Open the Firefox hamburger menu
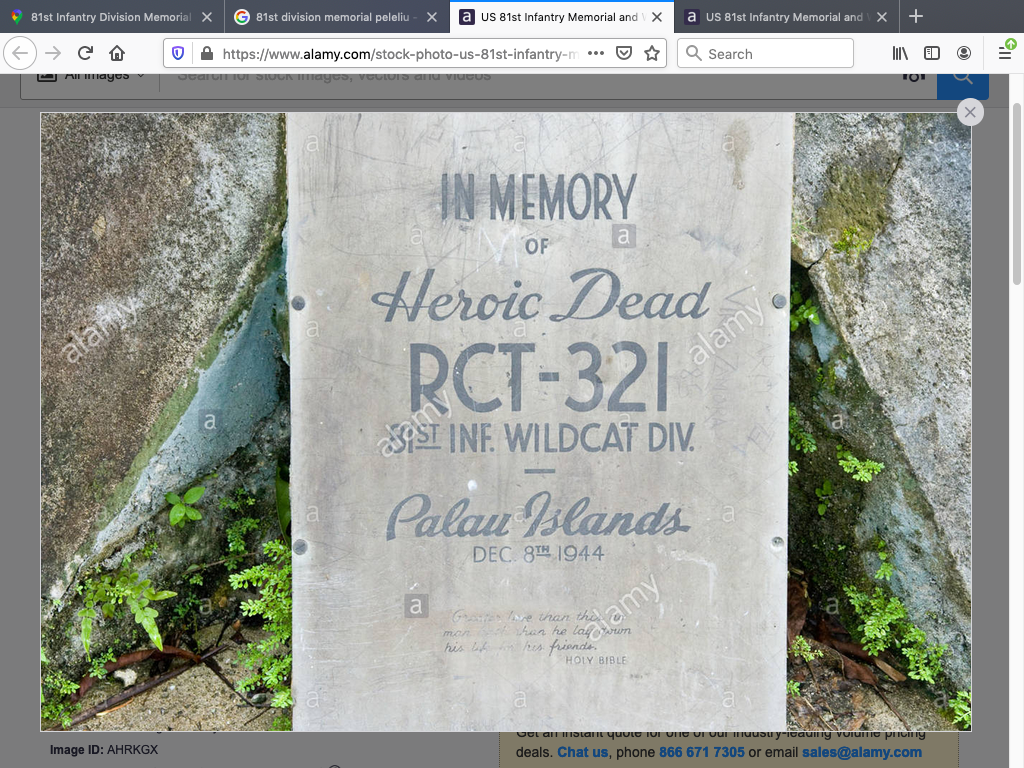 point(1005,54)
